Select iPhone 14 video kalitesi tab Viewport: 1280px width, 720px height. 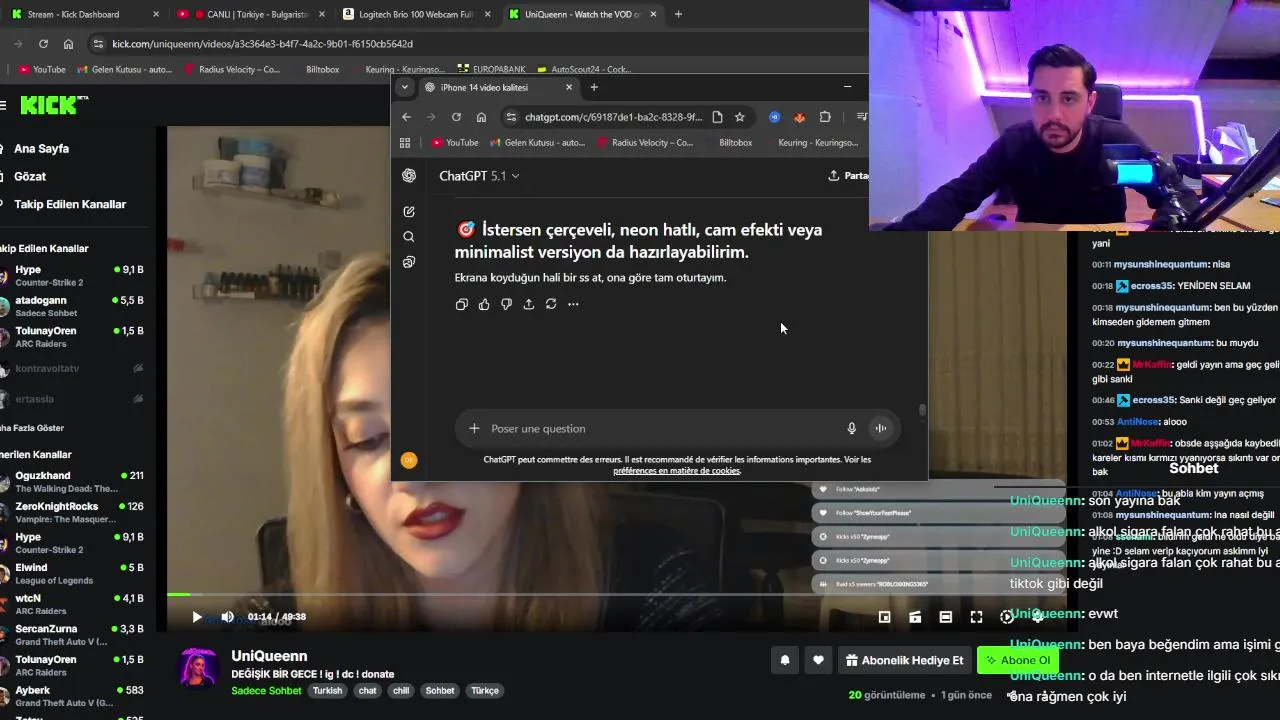pyautogui.click(x=498, y=87)
